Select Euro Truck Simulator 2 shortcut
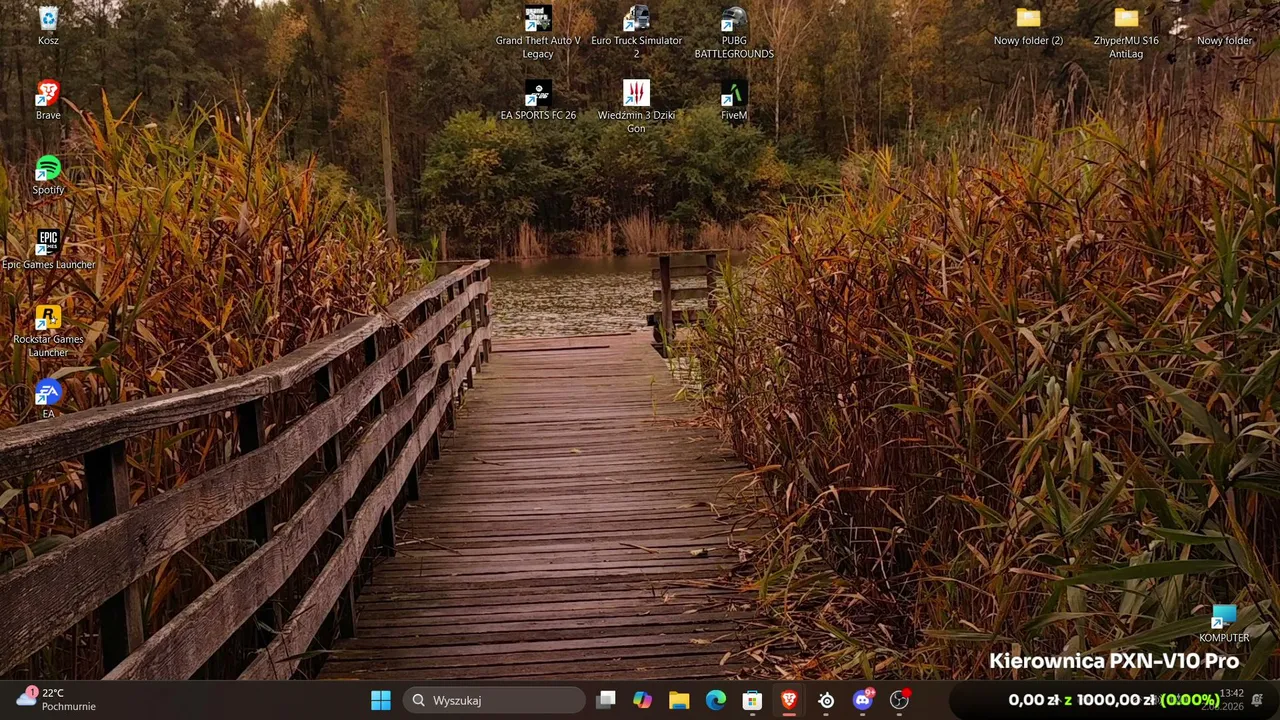1280x720 pixels. pyautogui.click(x=636, y=33)
